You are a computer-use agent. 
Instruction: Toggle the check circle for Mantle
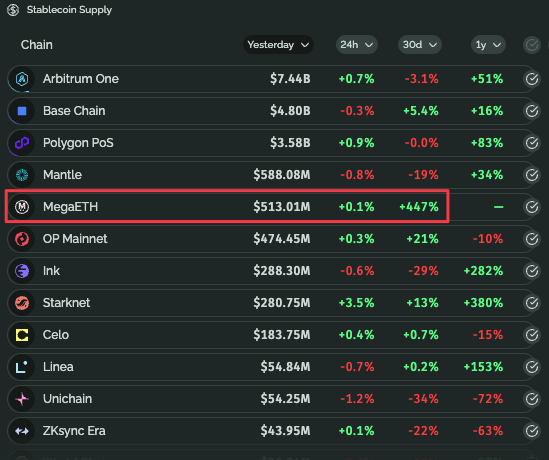(x=532, y=175)
